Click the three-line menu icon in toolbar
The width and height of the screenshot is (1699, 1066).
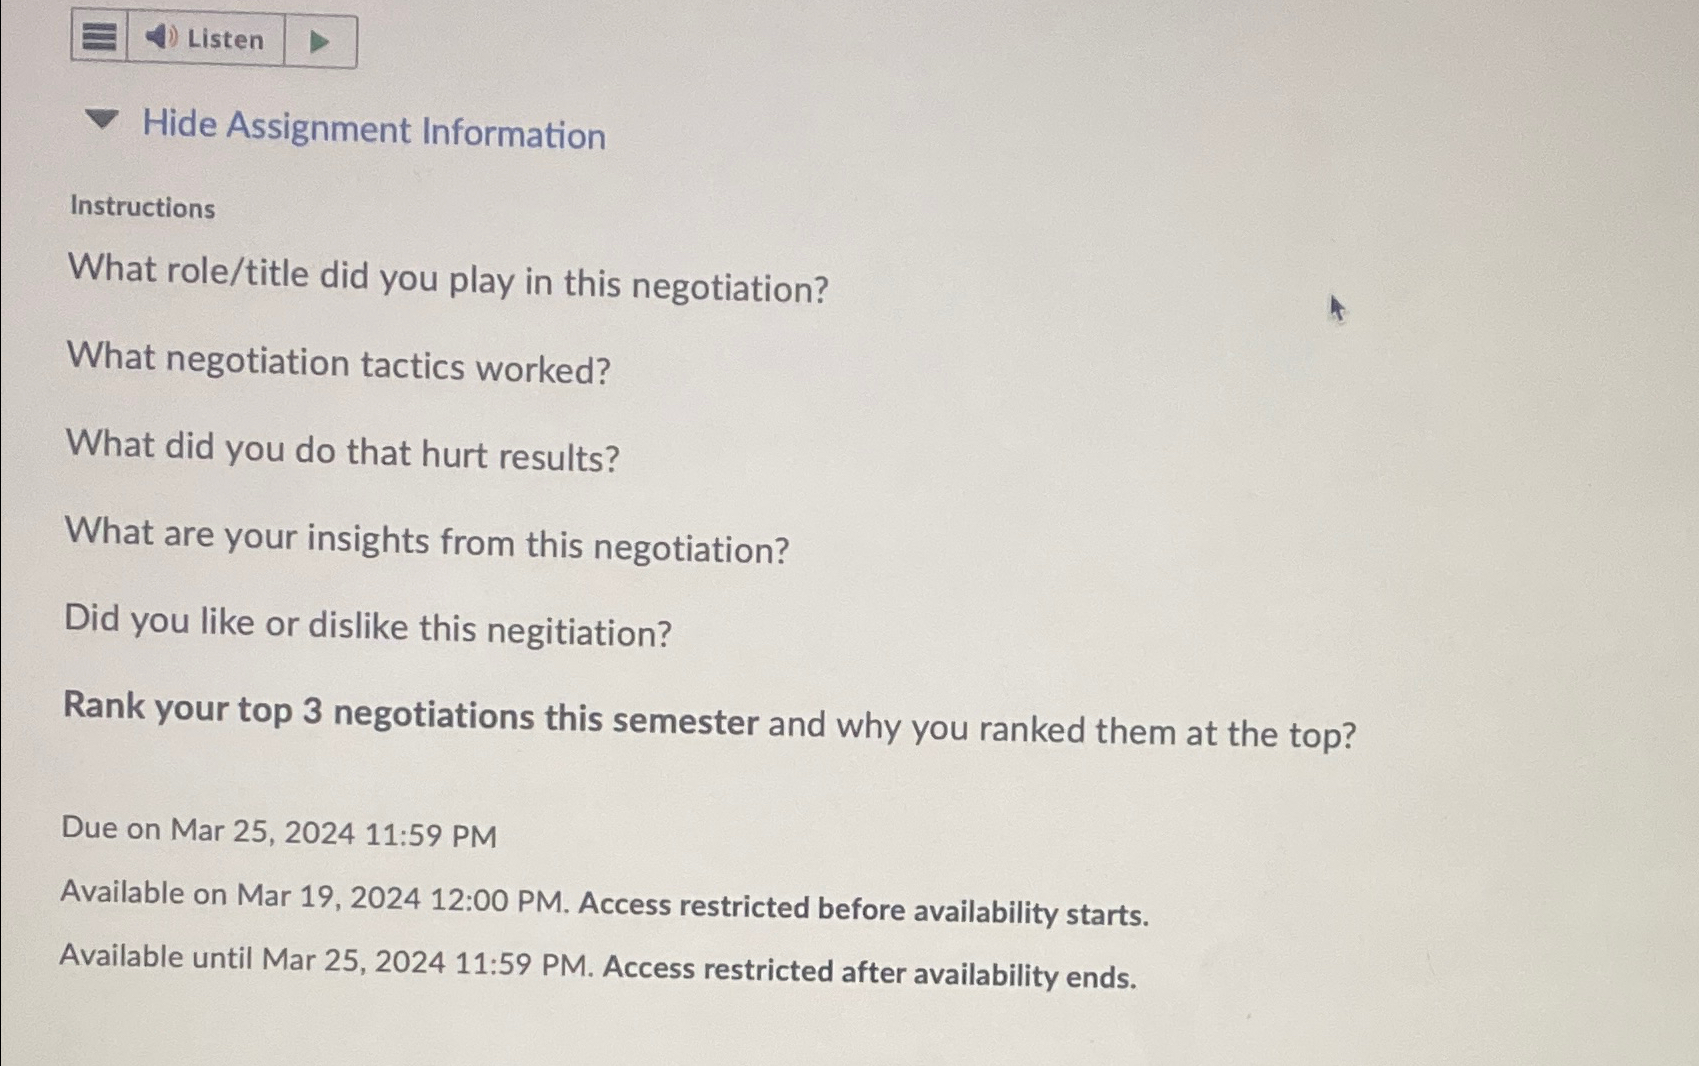click(x=98, y=38)
